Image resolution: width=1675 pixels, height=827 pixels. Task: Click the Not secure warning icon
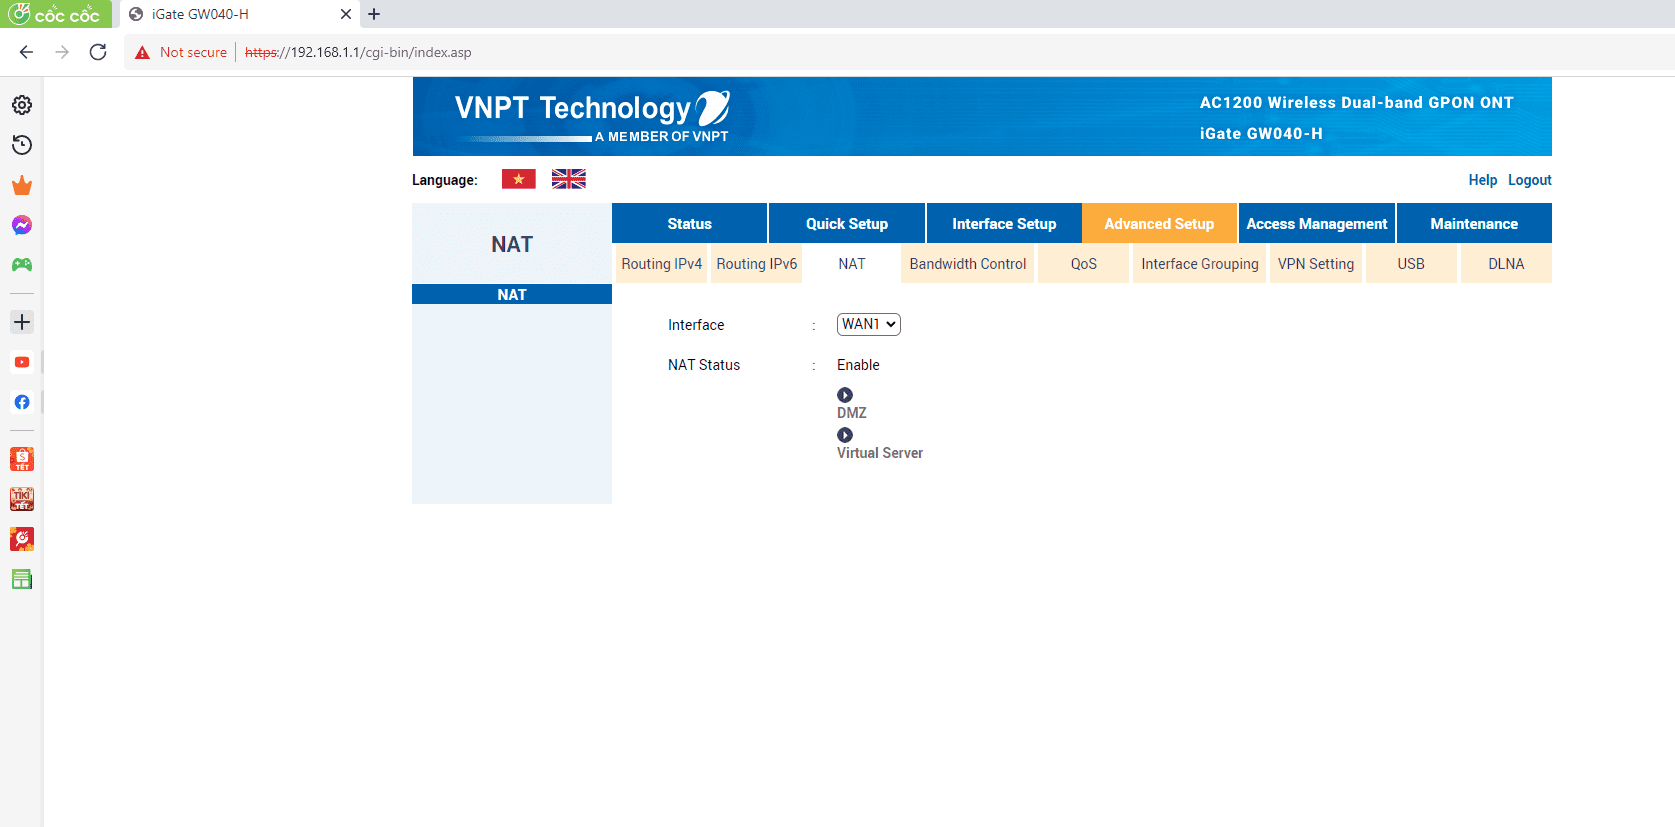142,52
